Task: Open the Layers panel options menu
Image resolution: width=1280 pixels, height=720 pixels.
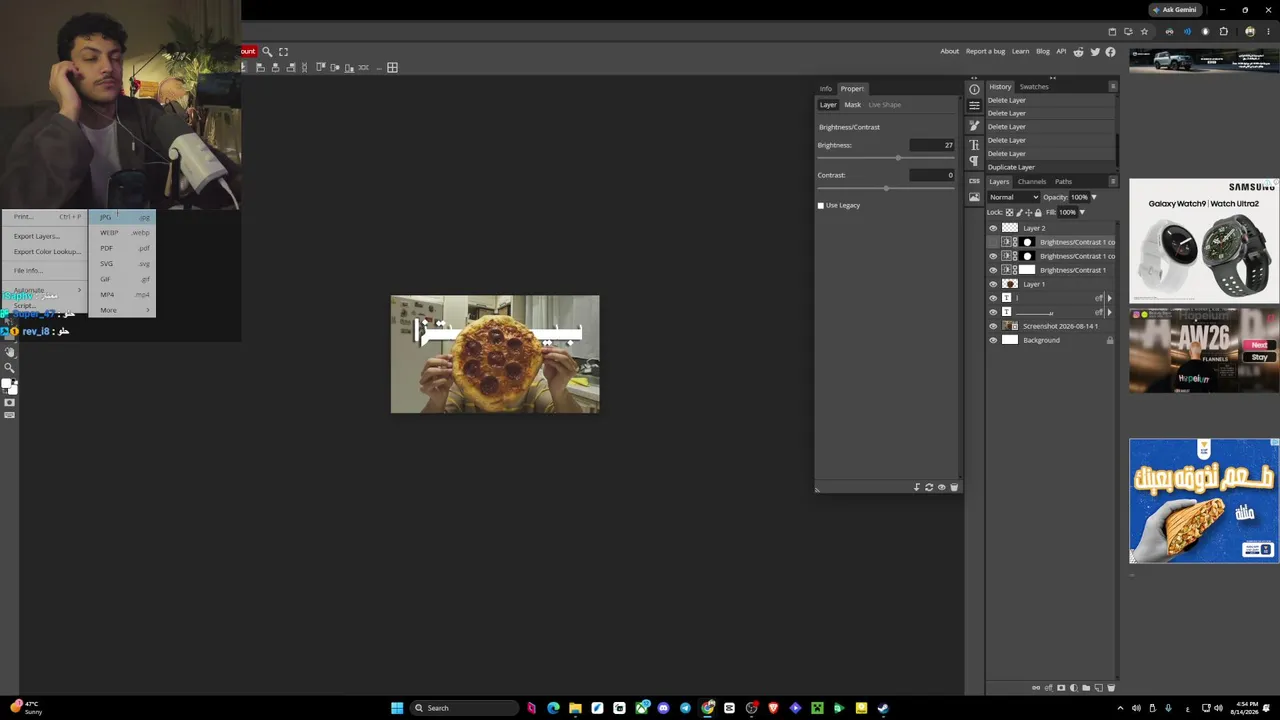Action: pos(1113,181)
